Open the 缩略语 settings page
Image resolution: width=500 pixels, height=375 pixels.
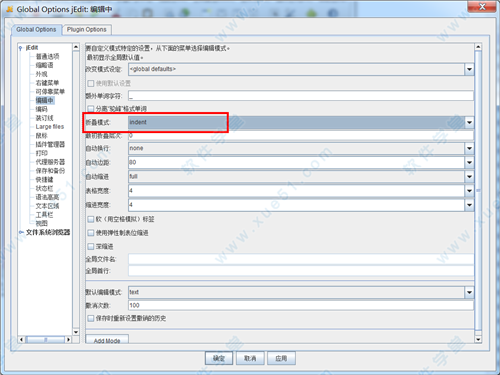coord(44,65)
